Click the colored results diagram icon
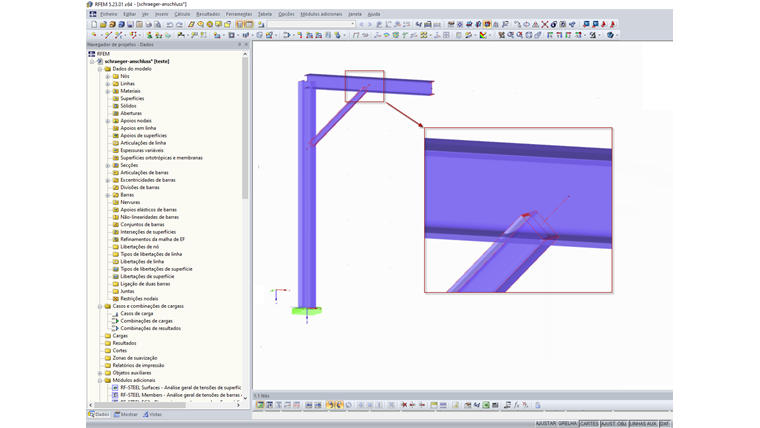This screenshot has width=760, height=428. tap(483, 35)
